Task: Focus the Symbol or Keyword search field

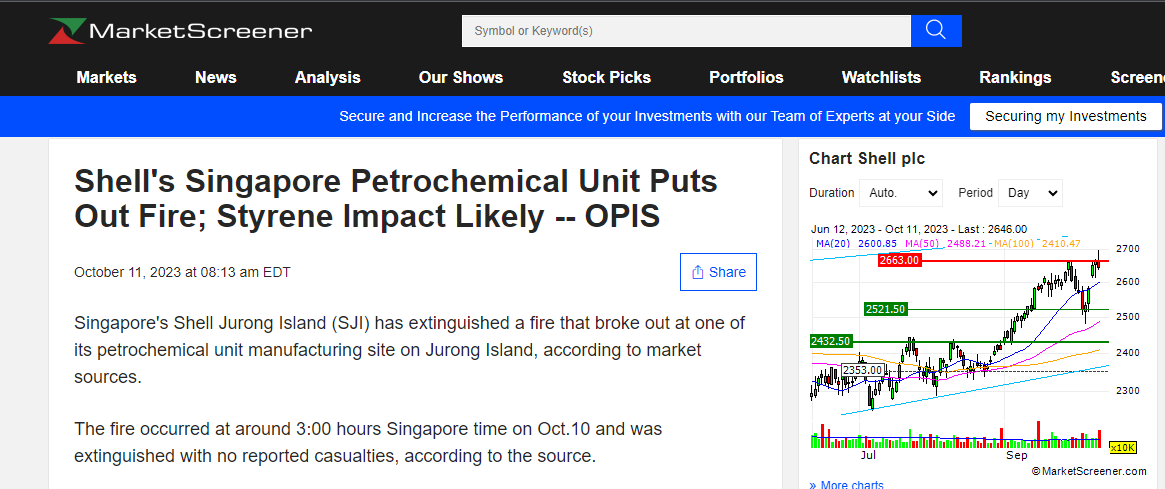Action: (x=686, y=31)
